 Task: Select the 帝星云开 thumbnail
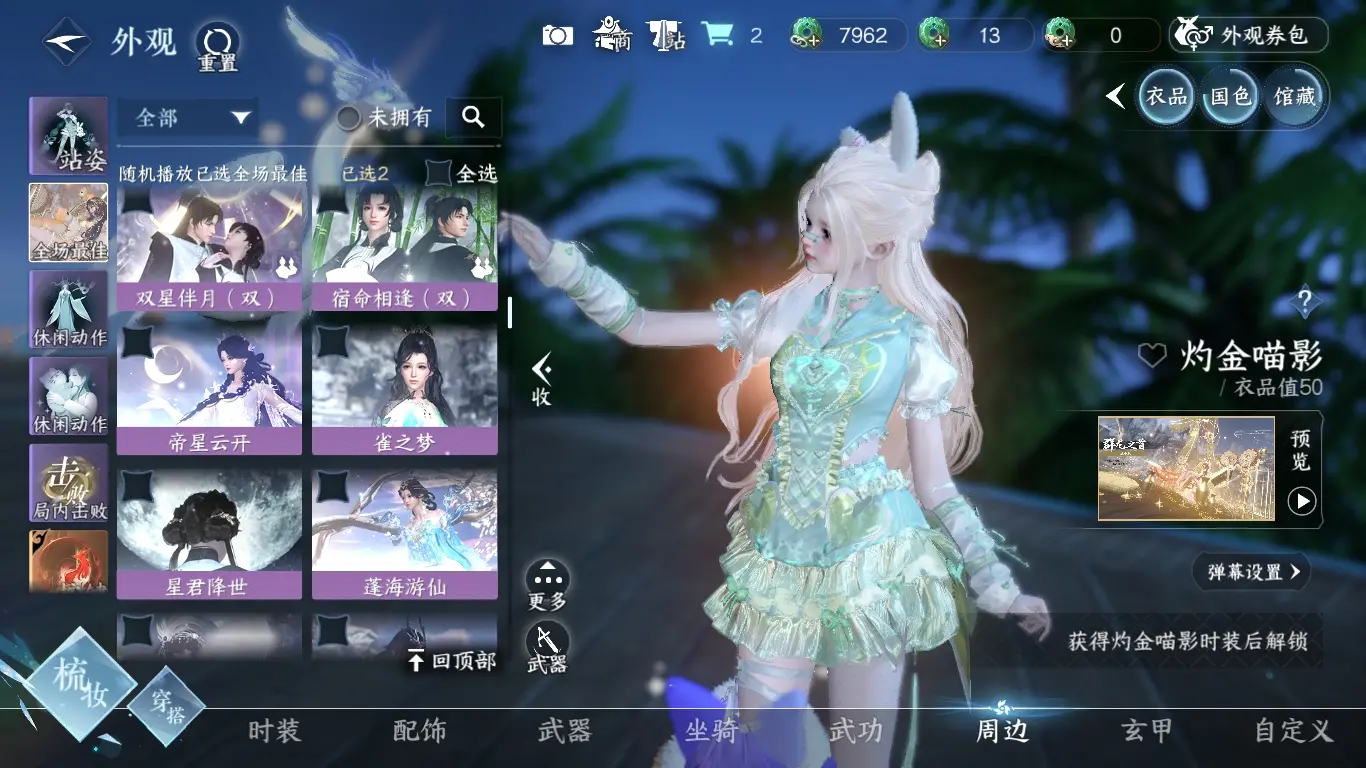pos(209,390)
